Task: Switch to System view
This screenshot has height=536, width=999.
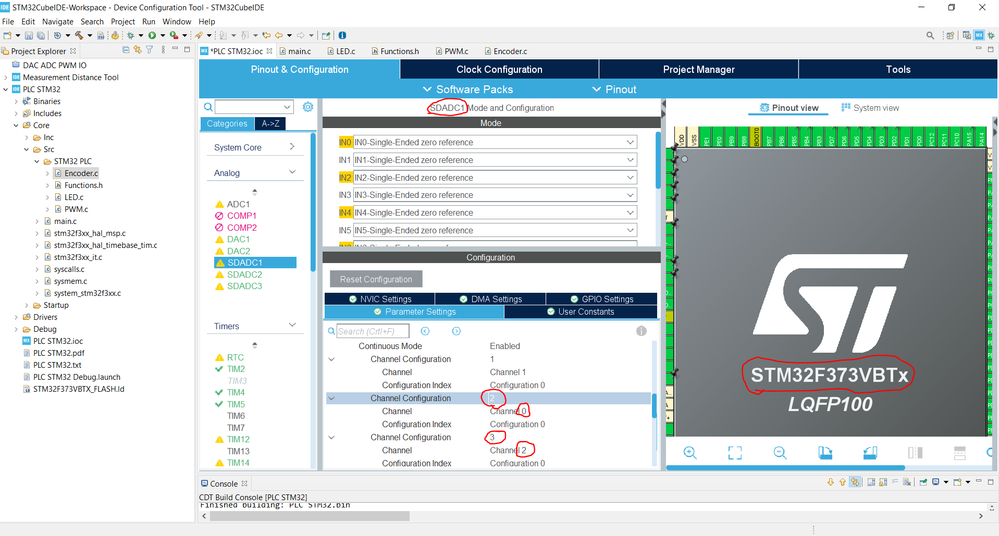Action: pos(870,108)
